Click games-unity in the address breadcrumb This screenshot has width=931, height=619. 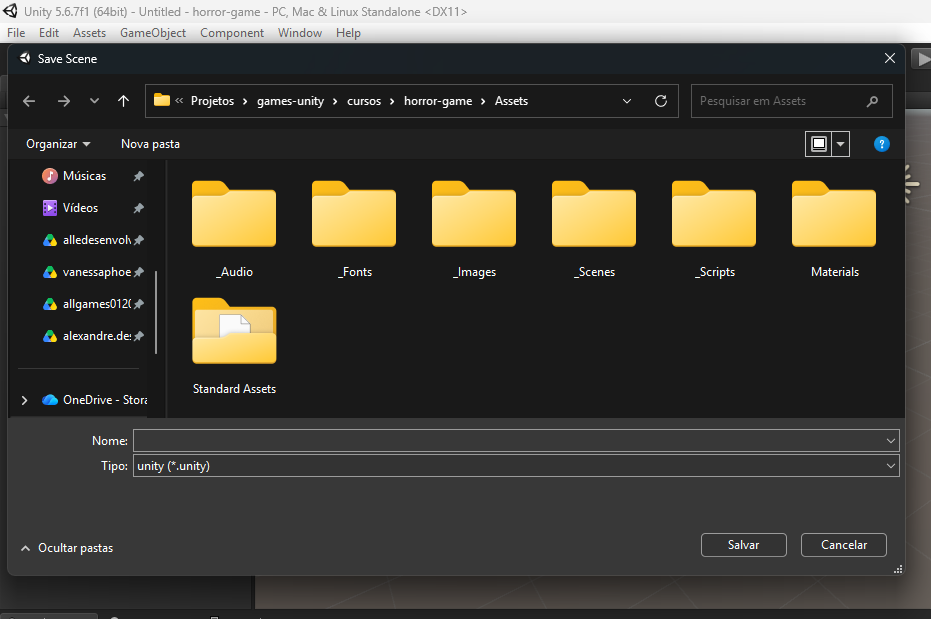coord(290,101)
